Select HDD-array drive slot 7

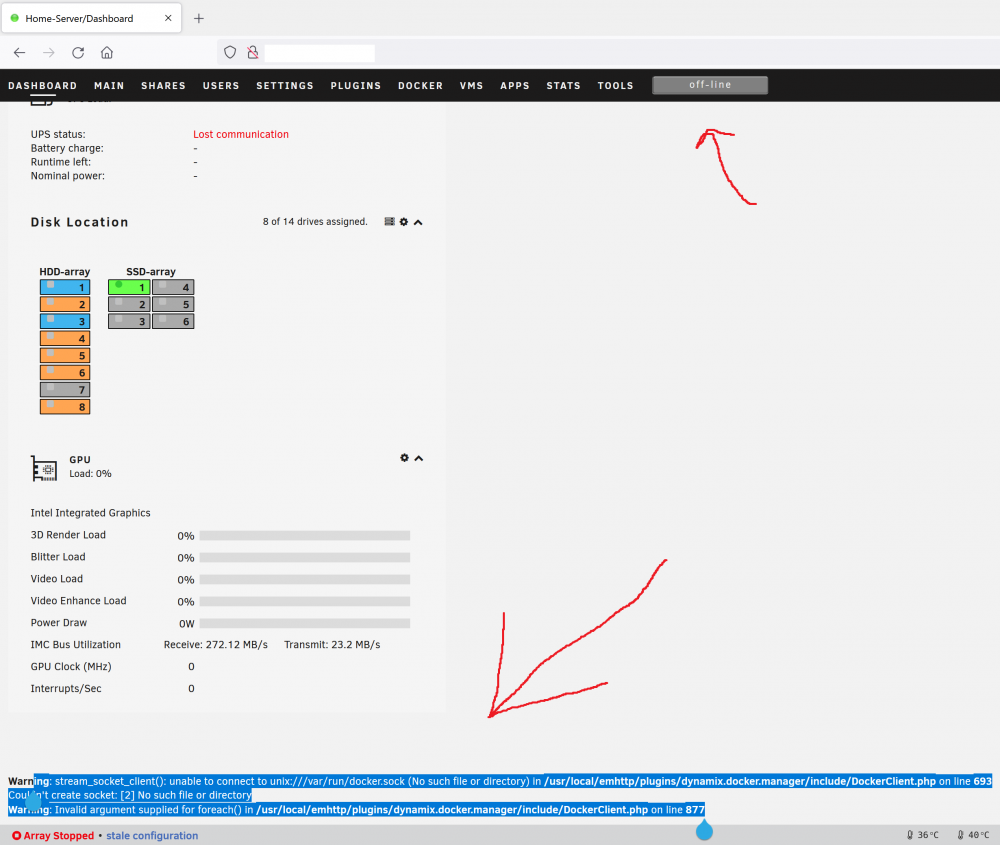65,390
